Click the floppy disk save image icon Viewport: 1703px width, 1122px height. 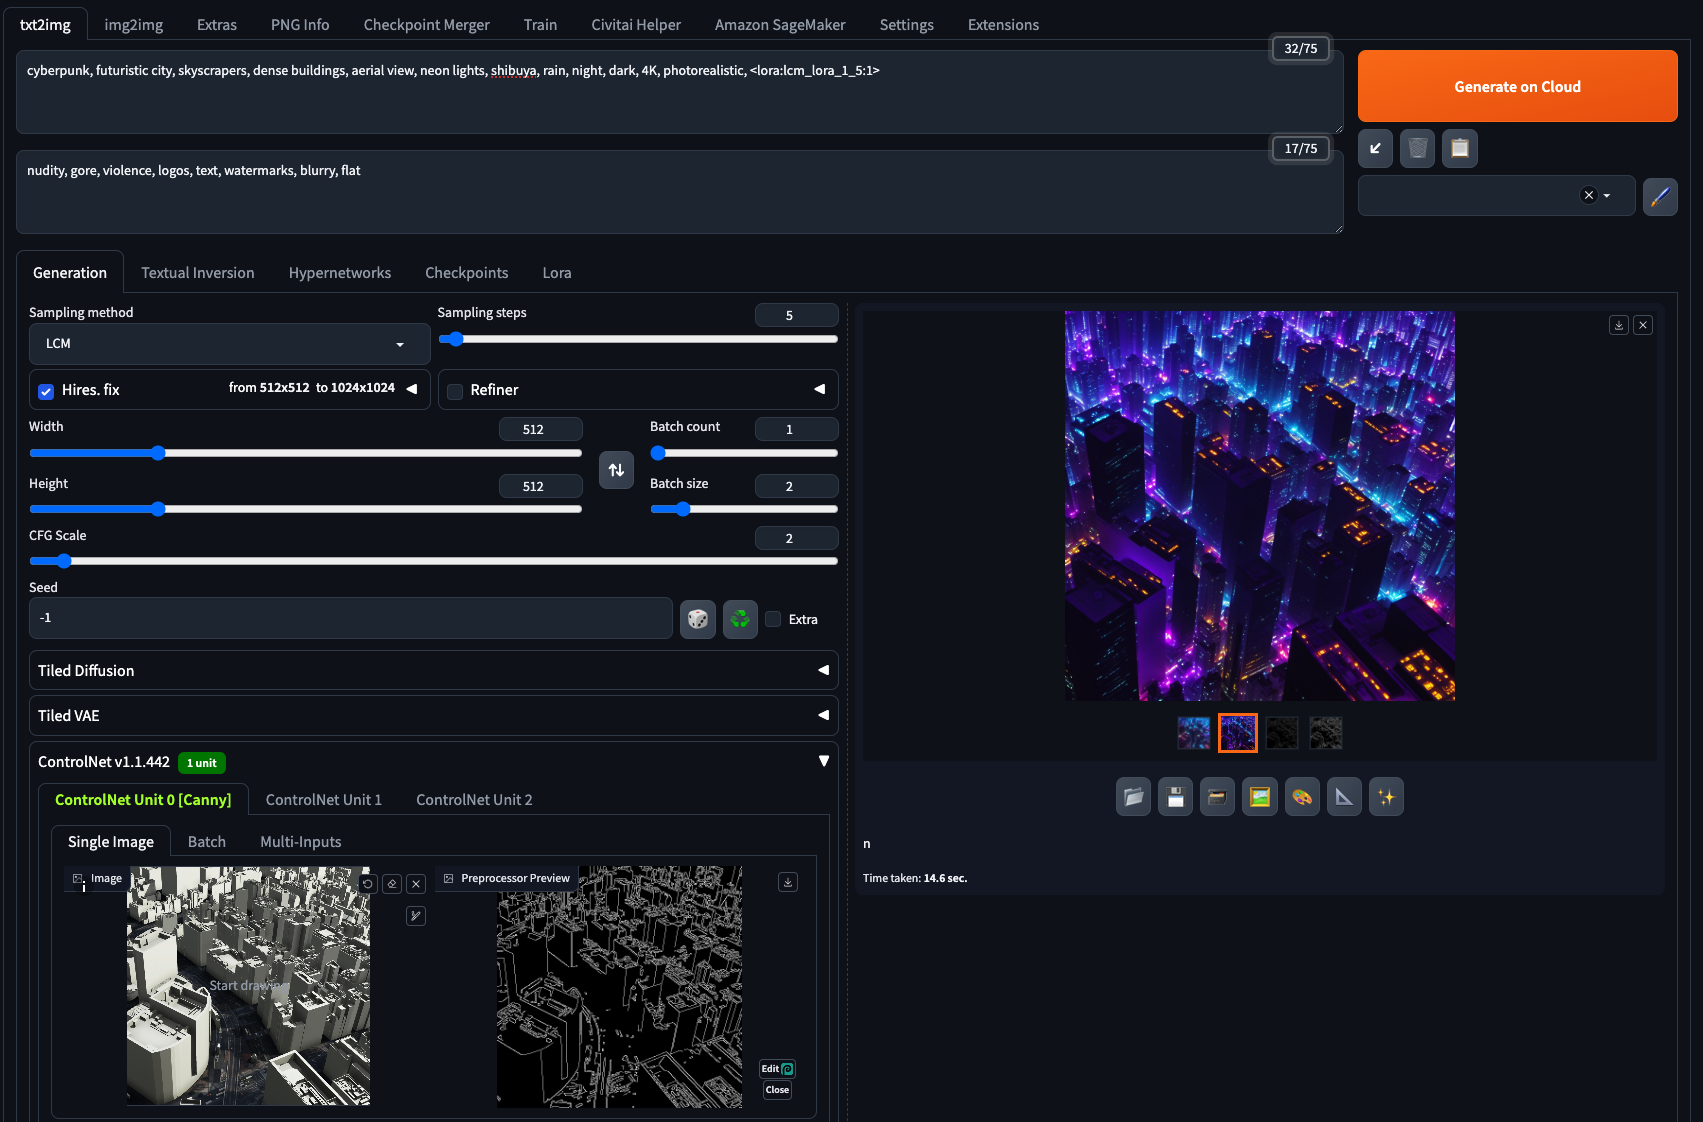1175,797
